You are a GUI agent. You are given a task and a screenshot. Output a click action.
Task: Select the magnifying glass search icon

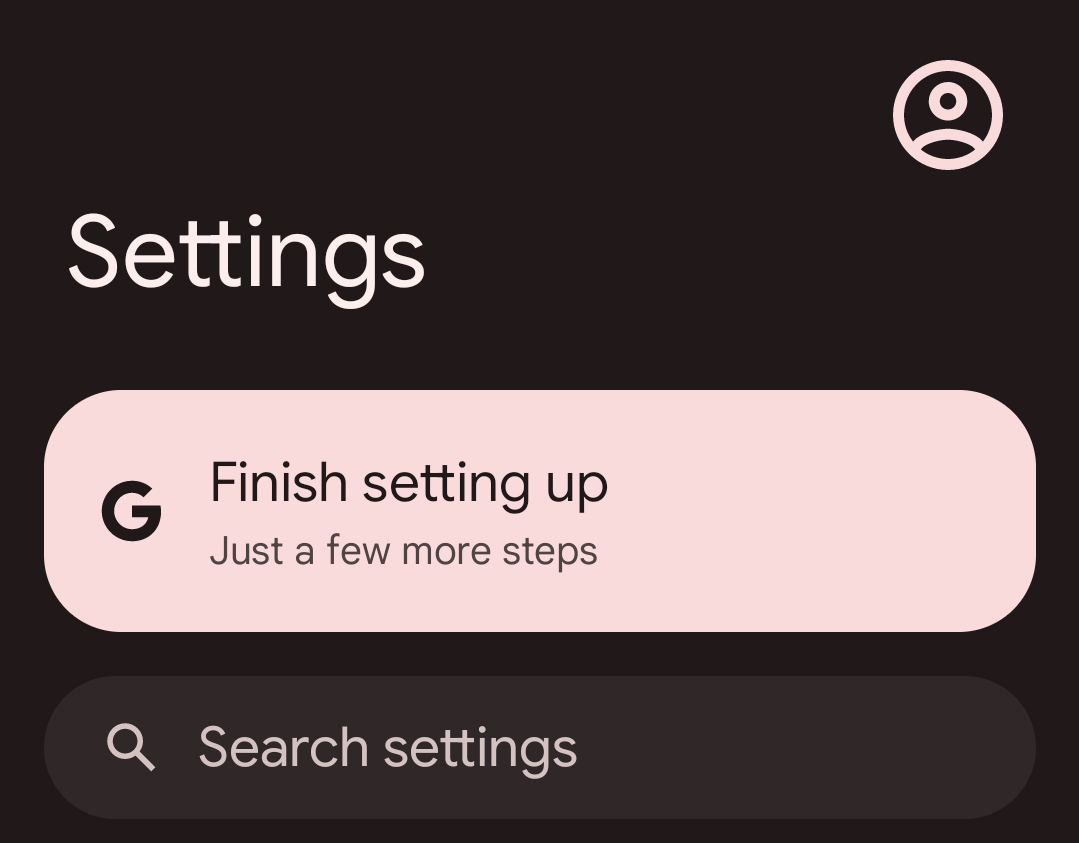[131, 746]
